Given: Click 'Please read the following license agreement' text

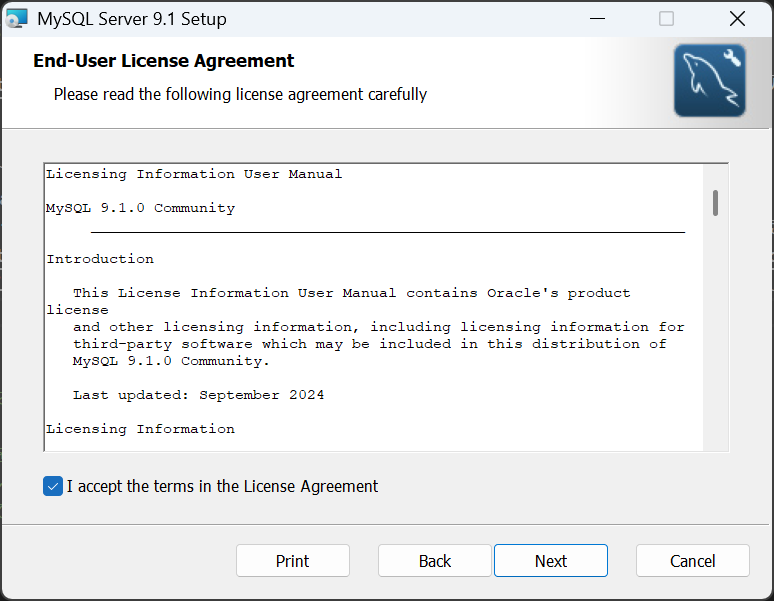Looking at the screenshot, I should coord(240,95).
